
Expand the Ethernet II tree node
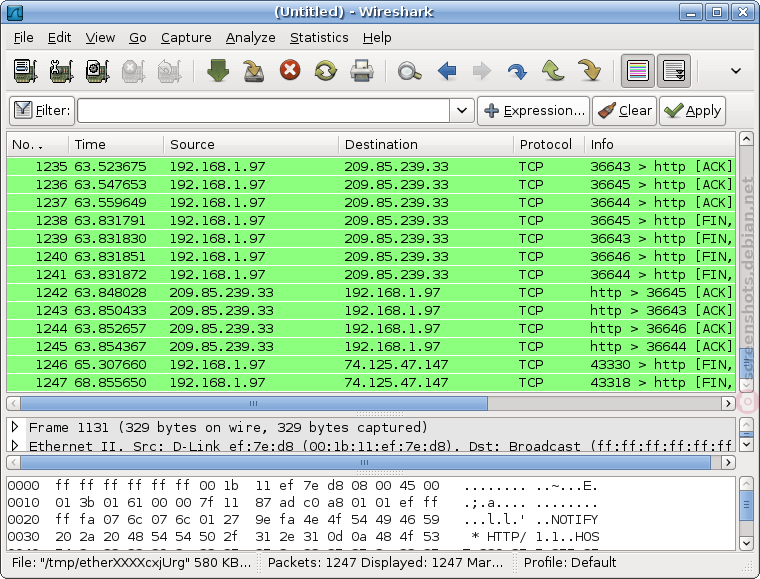(15, 445)
